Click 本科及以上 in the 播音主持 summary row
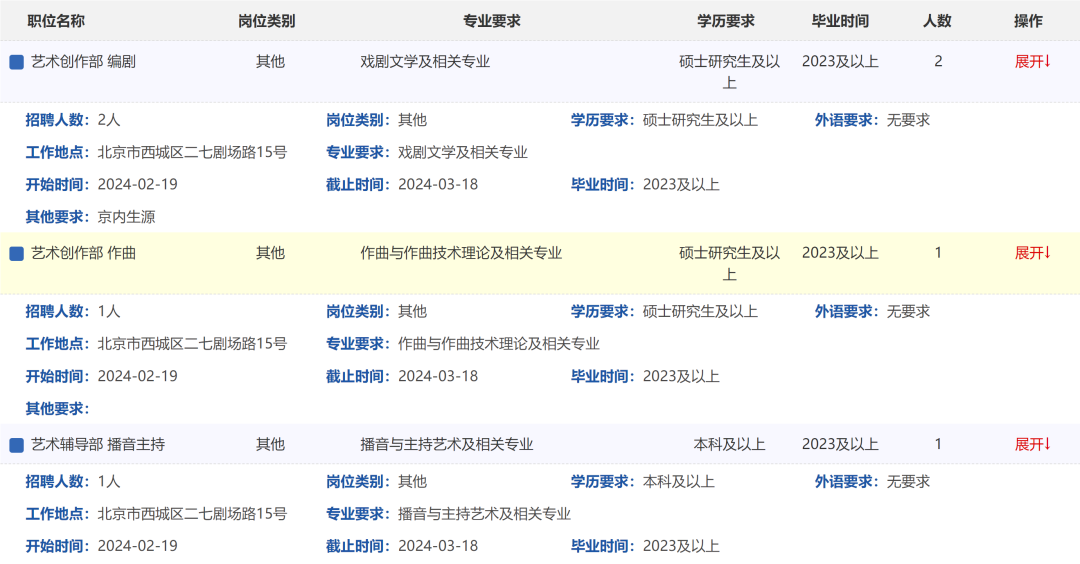Viewport: 1080px width, 564px height. pyautogui.click(x=729, y=444)
